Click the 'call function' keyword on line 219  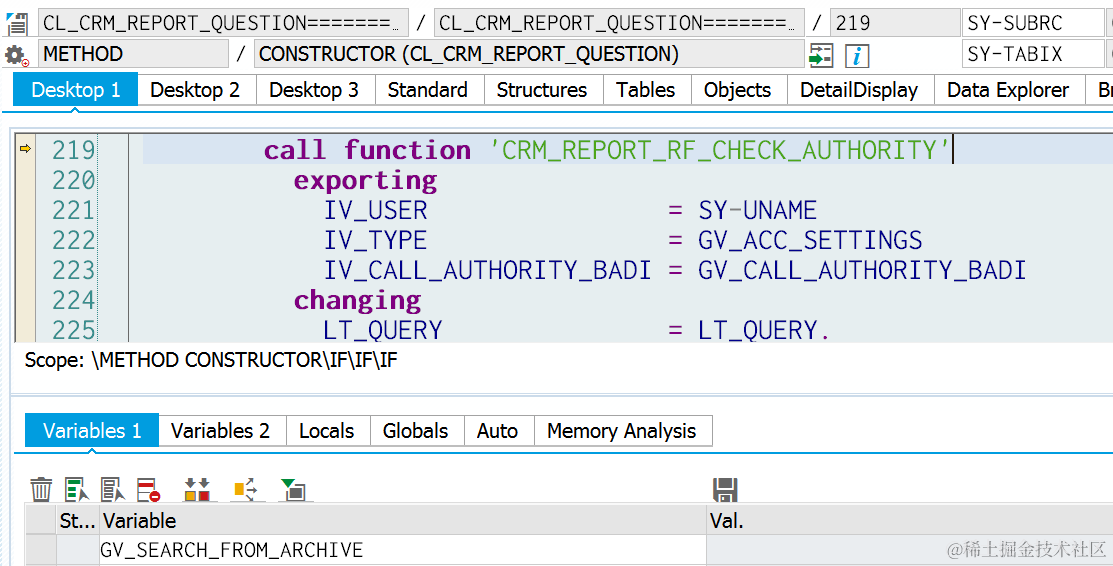tap(367, 150)
